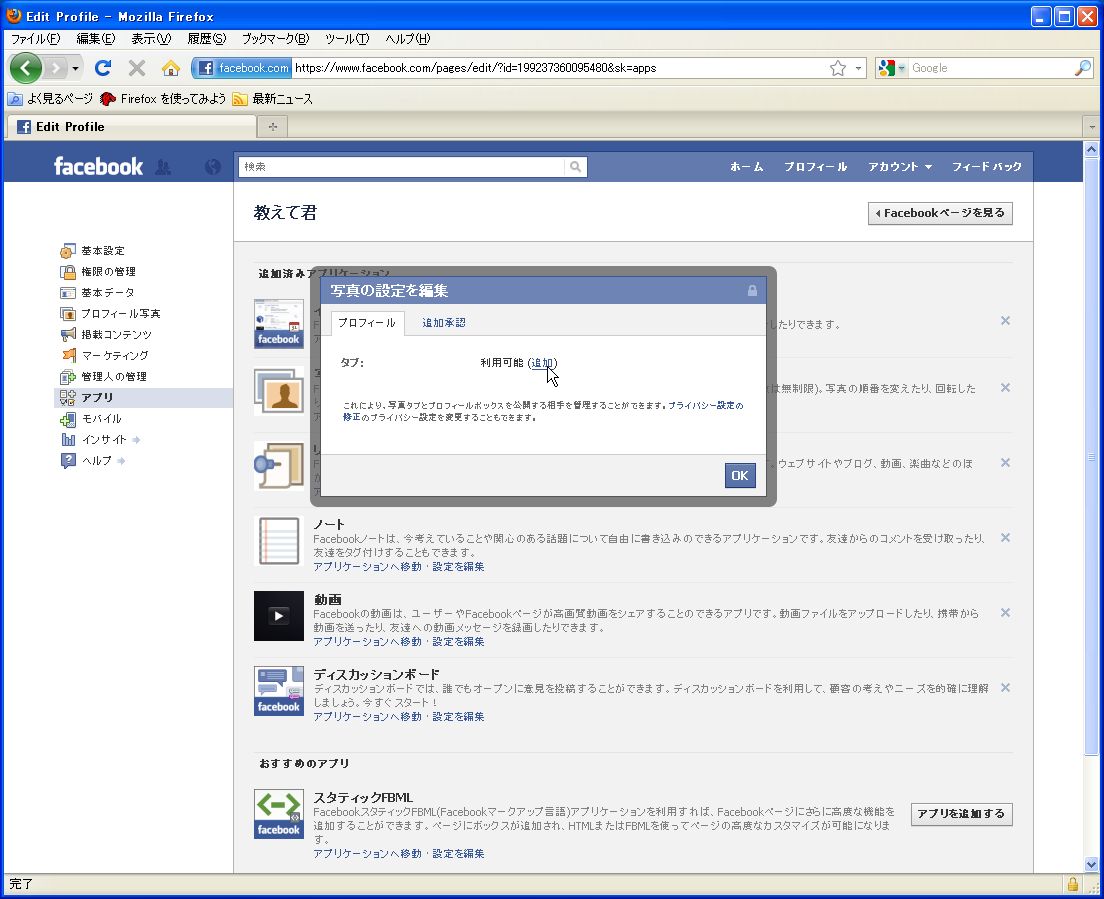Open よく見るページ bookmark folder
This screenshot has height=899, width=1104.
tap(51, 99)
